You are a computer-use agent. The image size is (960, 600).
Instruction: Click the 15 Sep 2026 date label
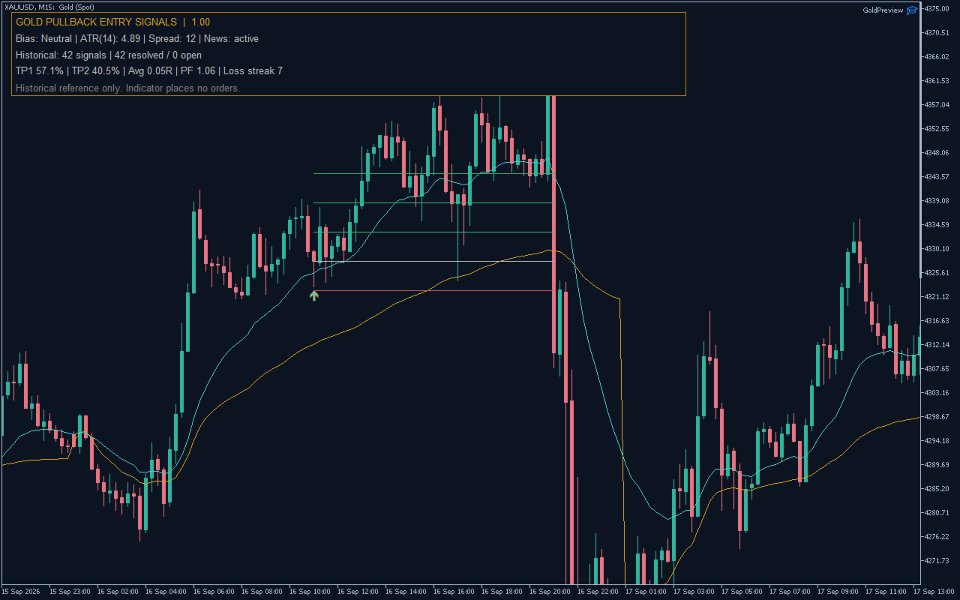[x=20, y=592]
